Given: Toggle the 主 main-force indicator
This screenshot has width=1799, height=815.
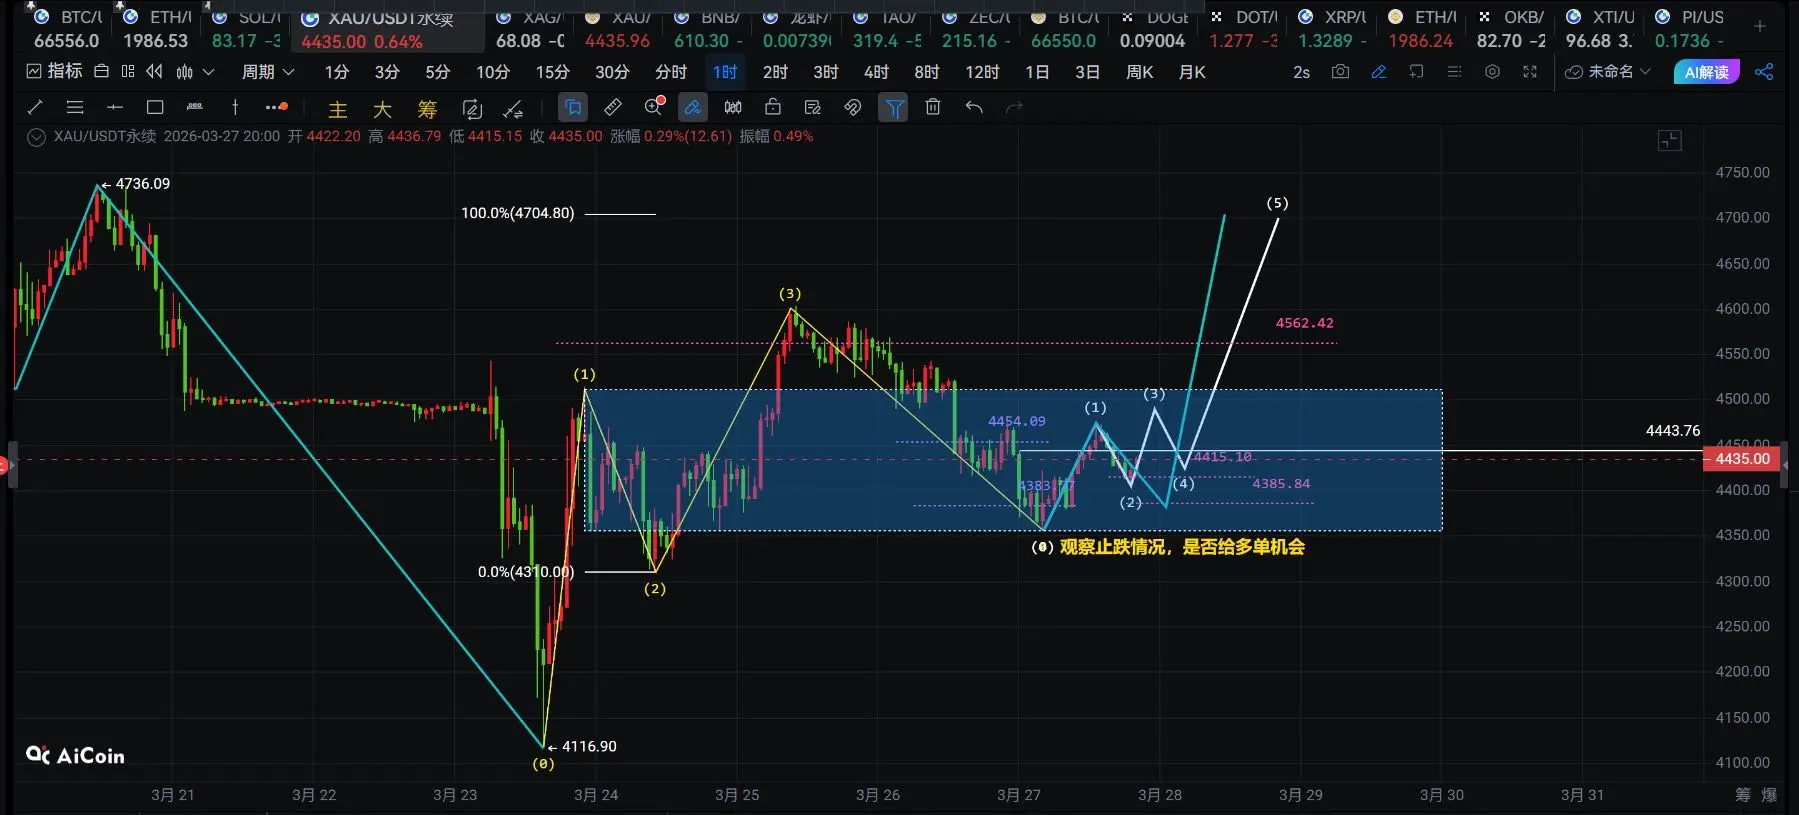Looking at the screenshot, I should pyautogui.click(x=338, y=109).
